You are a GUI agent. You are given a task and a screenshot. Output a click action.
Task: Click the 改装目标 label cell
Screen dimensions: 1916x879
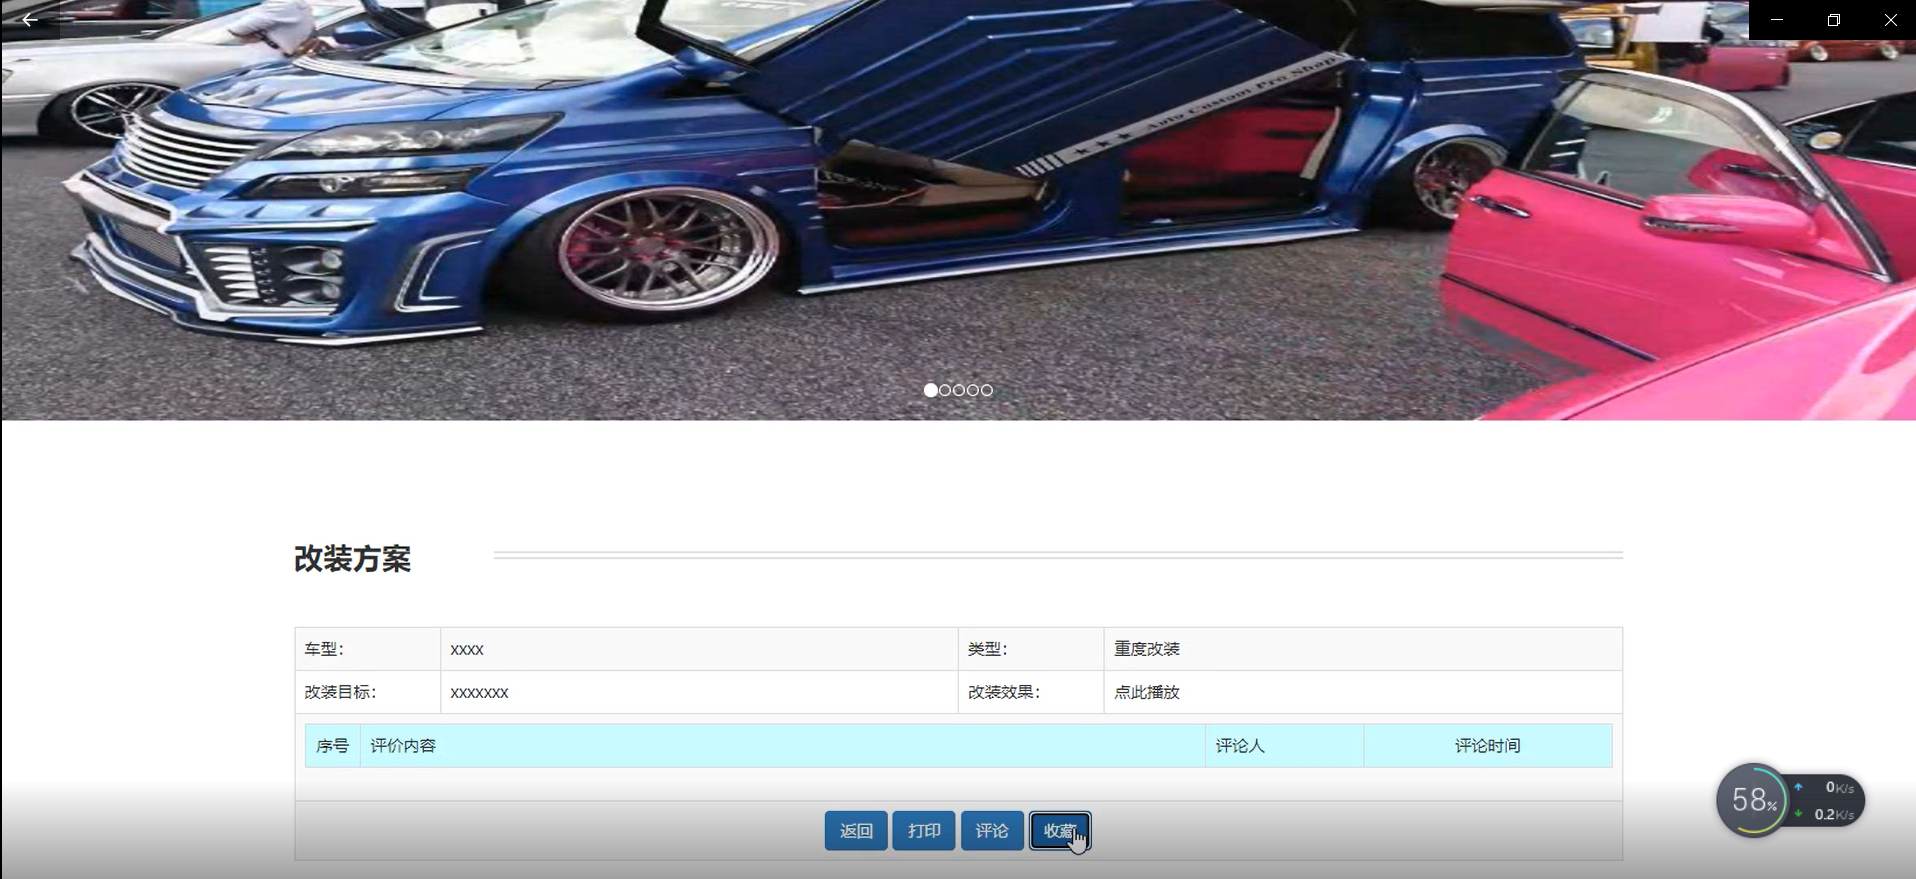(x=368, y=692)
